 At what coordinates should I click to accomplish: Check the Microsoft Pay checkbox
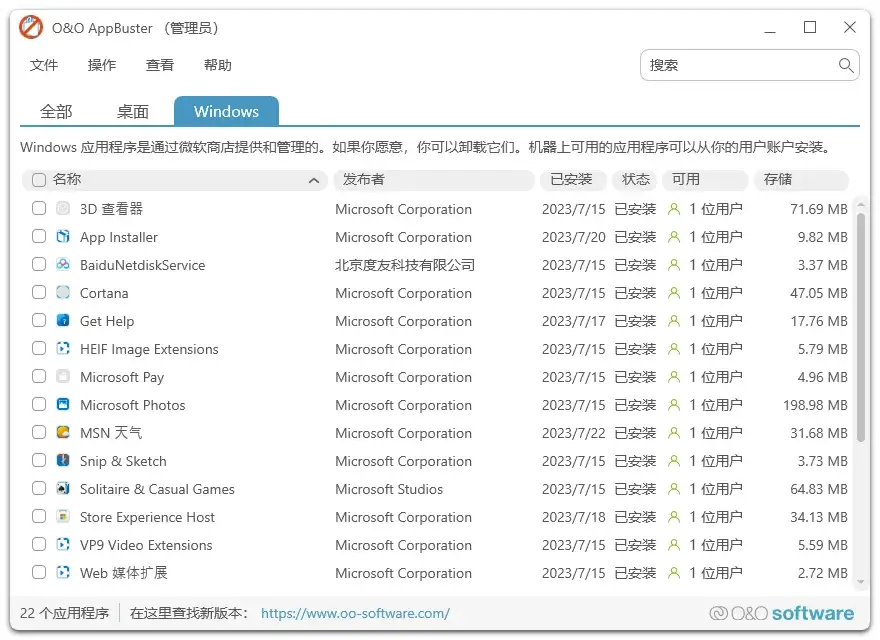(39, 376)
